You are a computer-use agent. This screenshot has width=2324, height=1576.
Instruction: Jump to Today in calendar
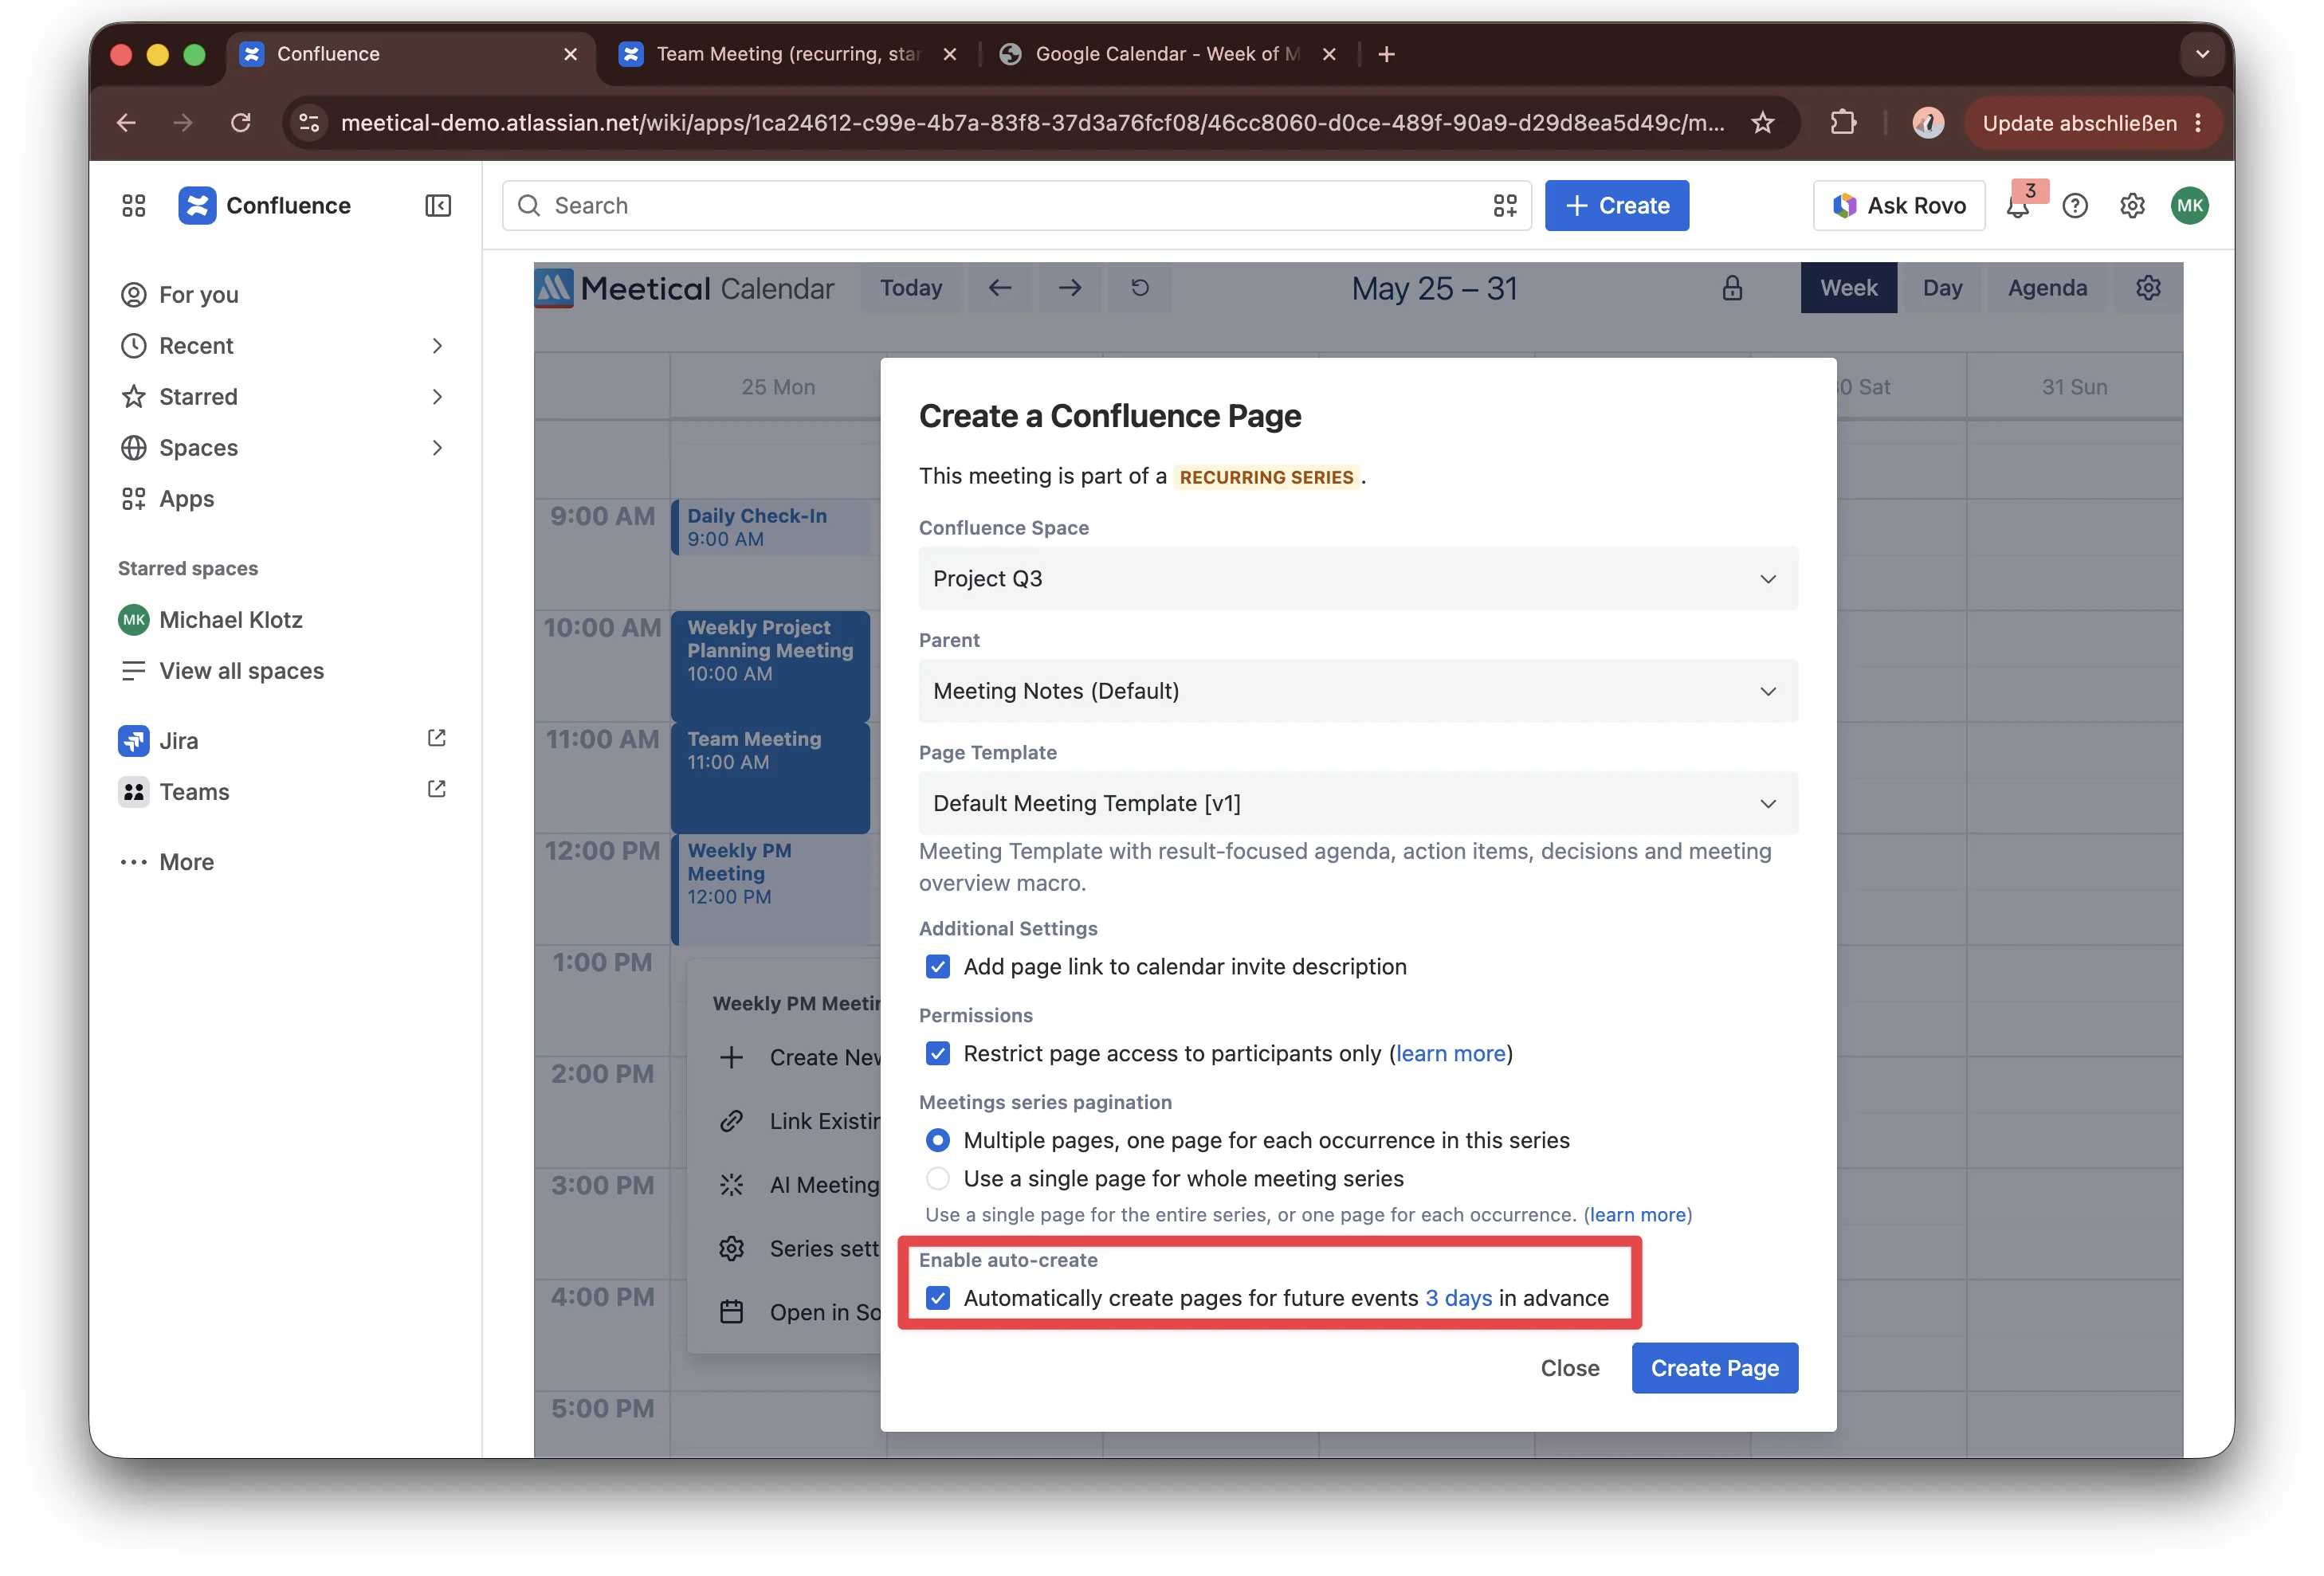tap(910, 288)
